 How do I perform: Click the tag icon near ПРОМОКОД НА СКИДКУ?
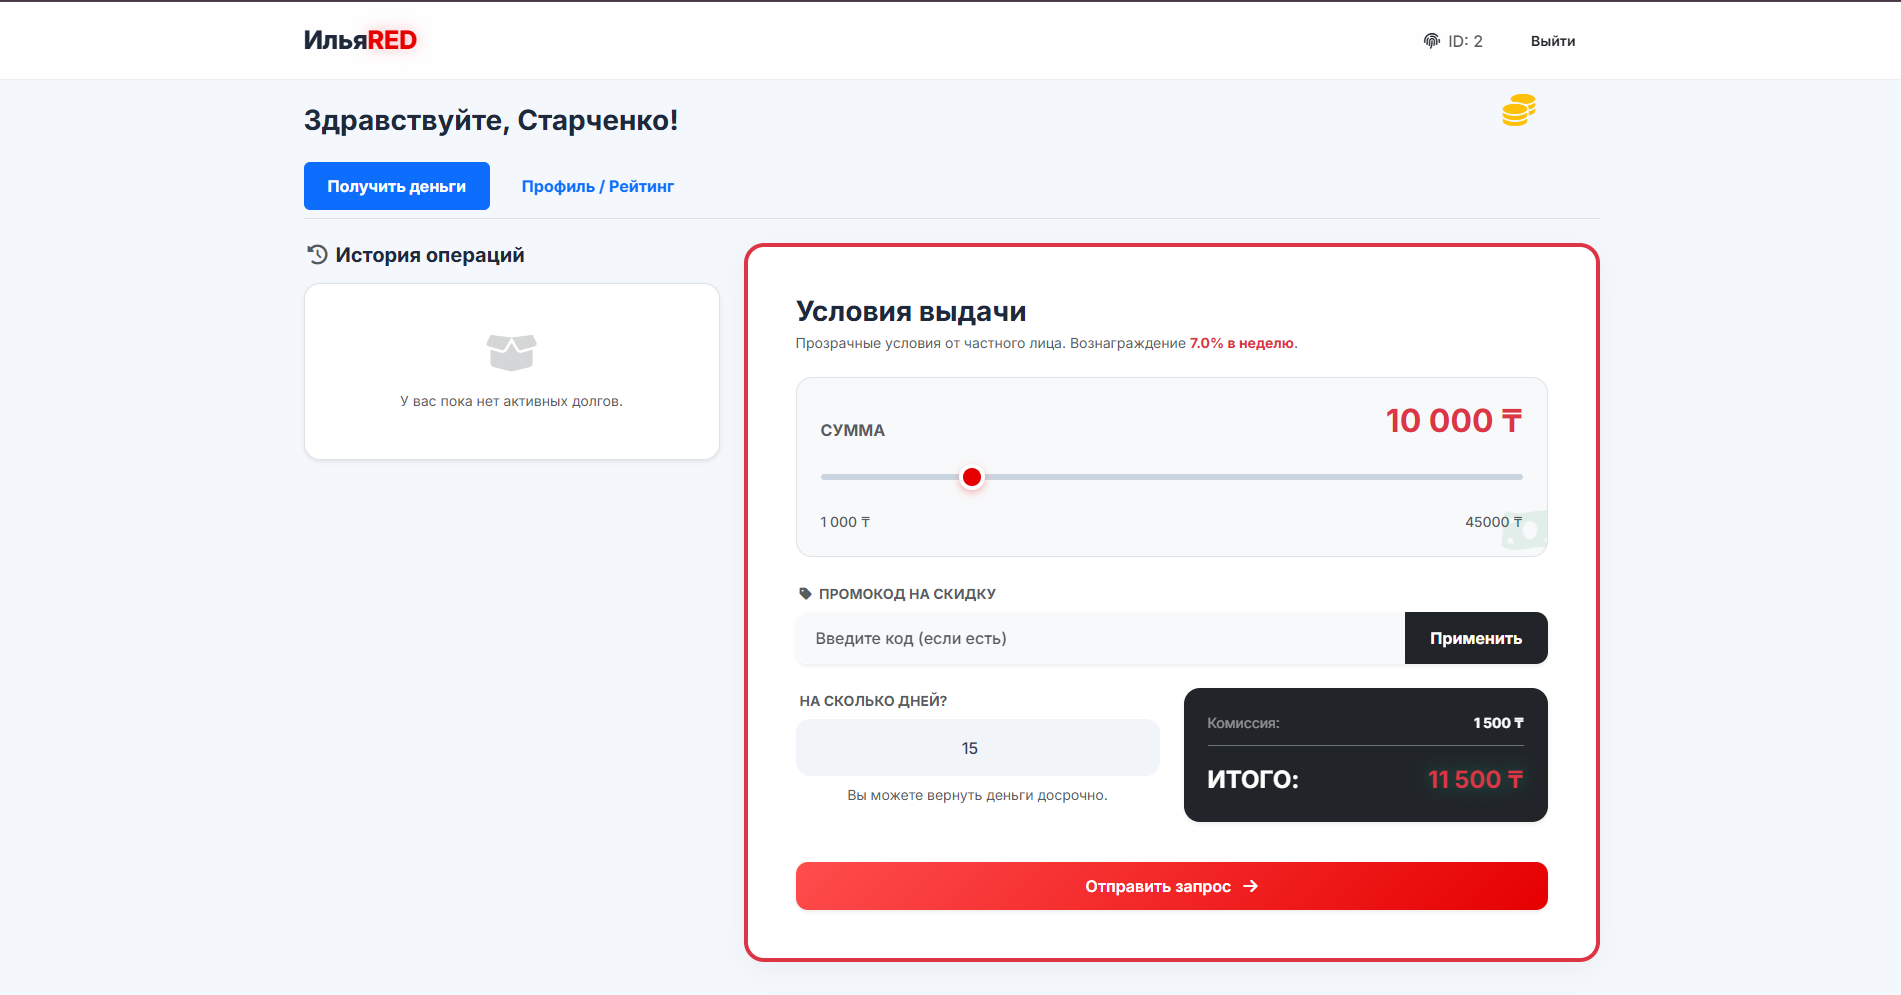click(x=804, y=592)
